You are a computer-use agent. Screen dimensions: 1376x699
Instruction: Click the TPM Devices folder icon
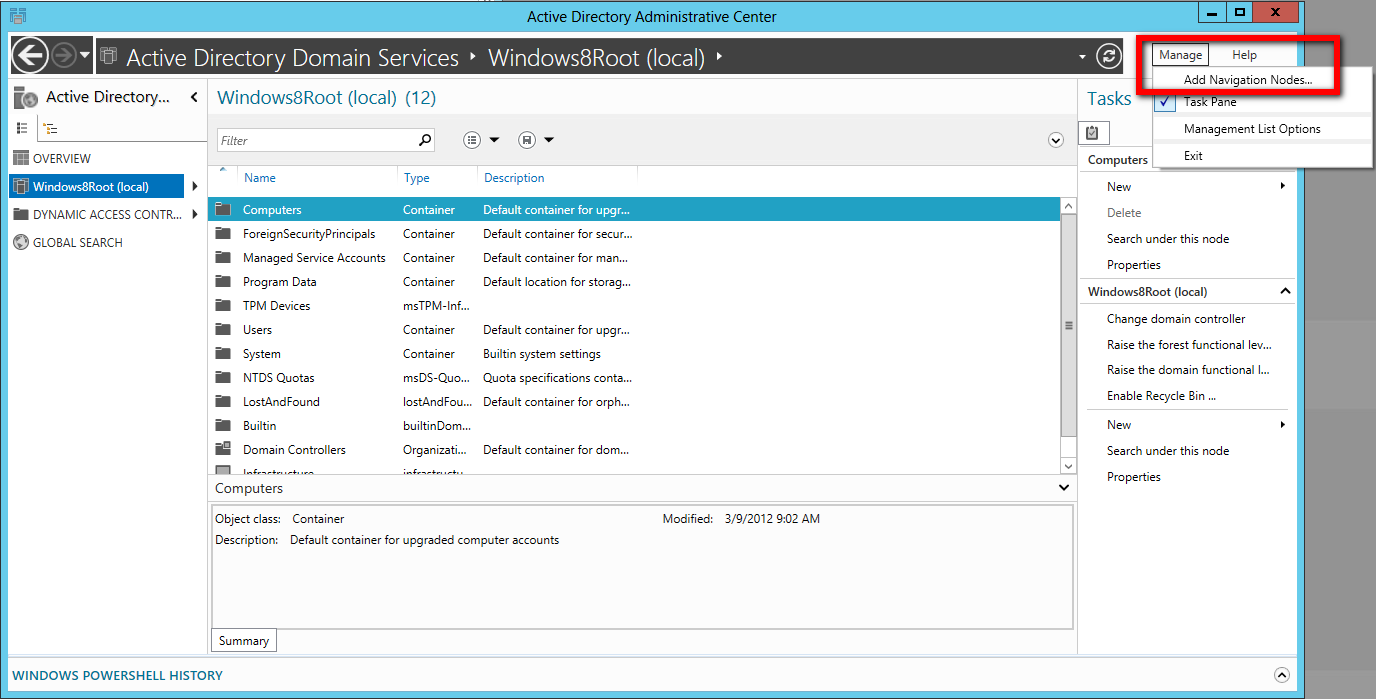tap(224, 306)
